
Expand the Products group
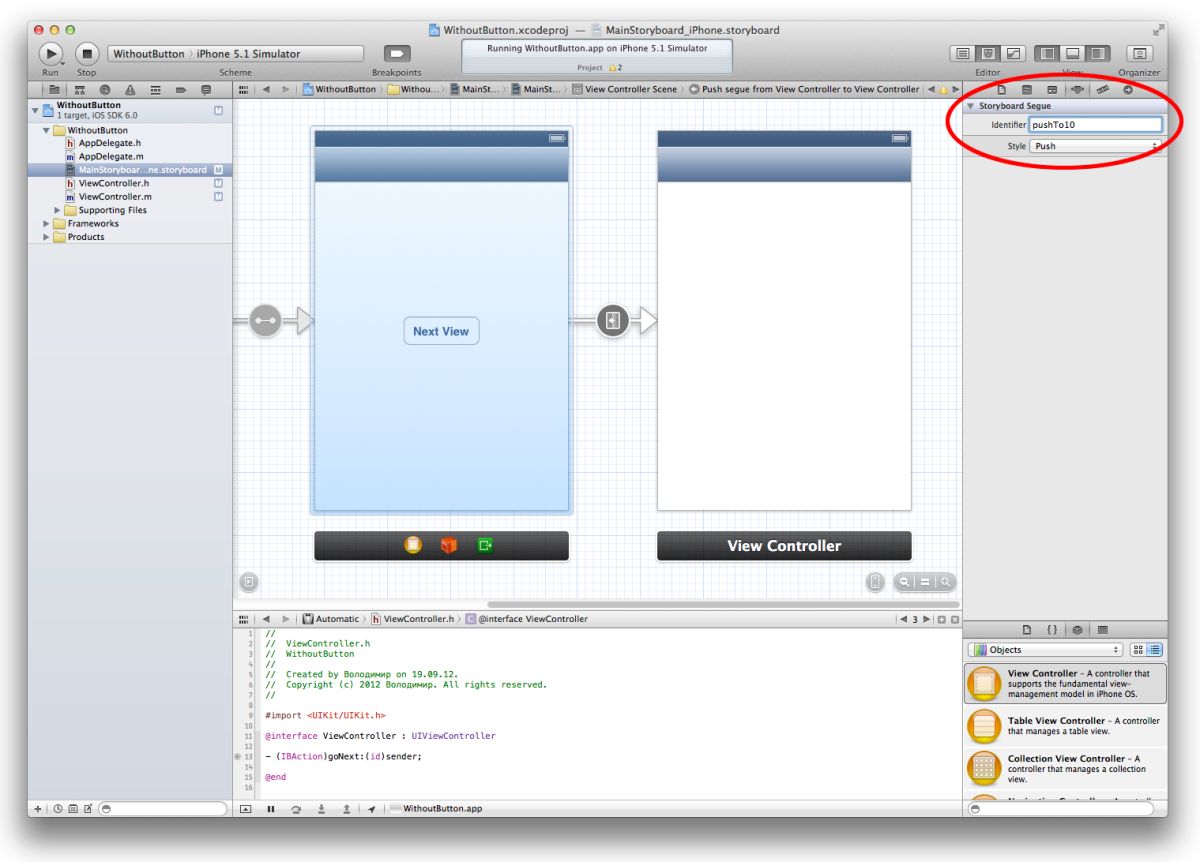[x=46, y=237]
